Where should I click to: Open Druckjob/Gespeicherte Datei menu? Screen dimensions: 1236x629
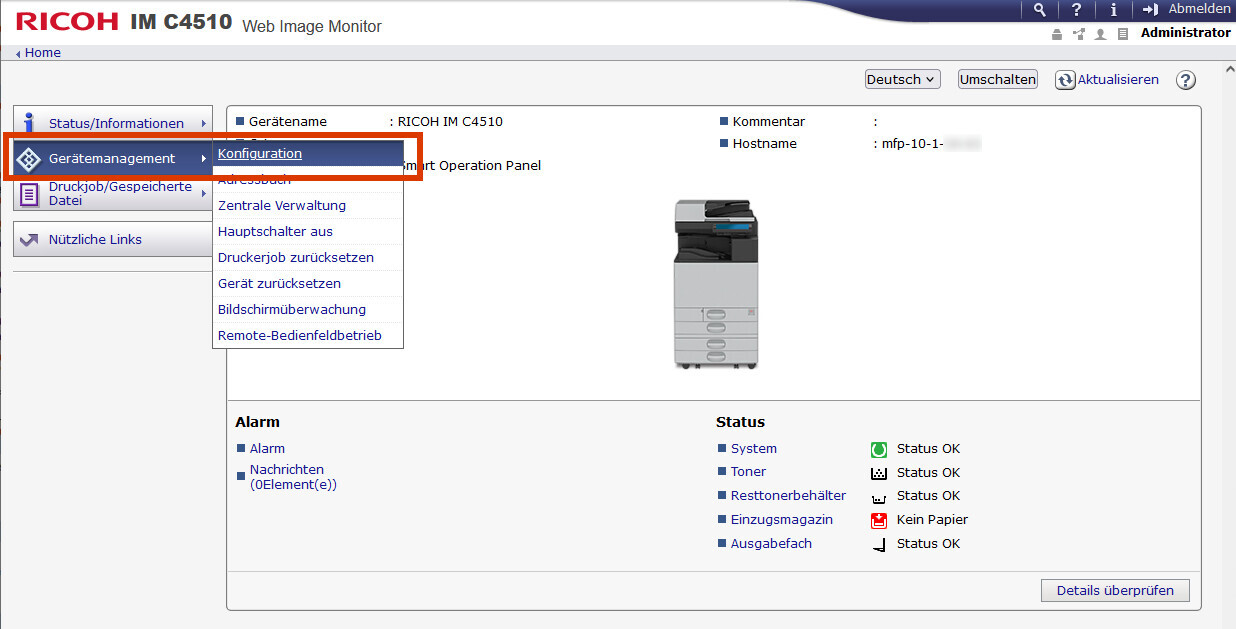(113, 193)
